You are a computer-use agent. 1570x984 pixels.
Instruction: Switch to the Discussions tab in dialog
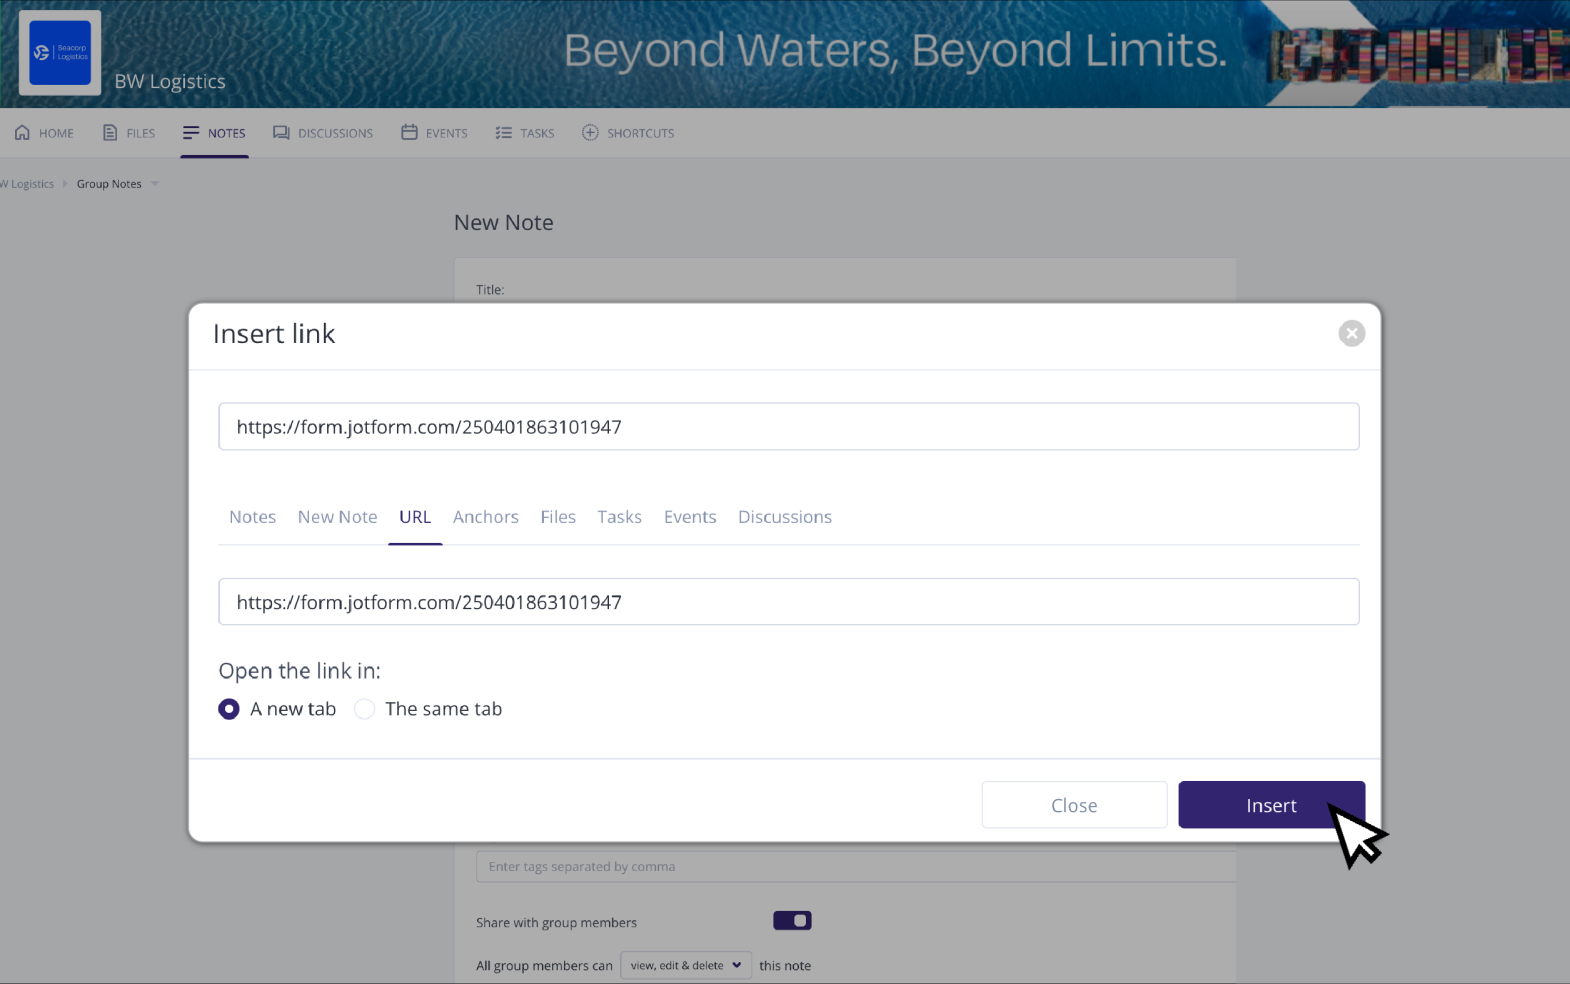point(785,517)
